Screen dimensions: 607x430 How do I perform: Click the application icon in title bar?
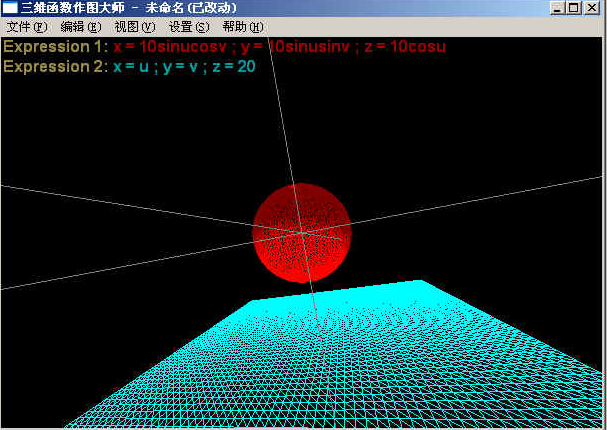tap(10, 8)
